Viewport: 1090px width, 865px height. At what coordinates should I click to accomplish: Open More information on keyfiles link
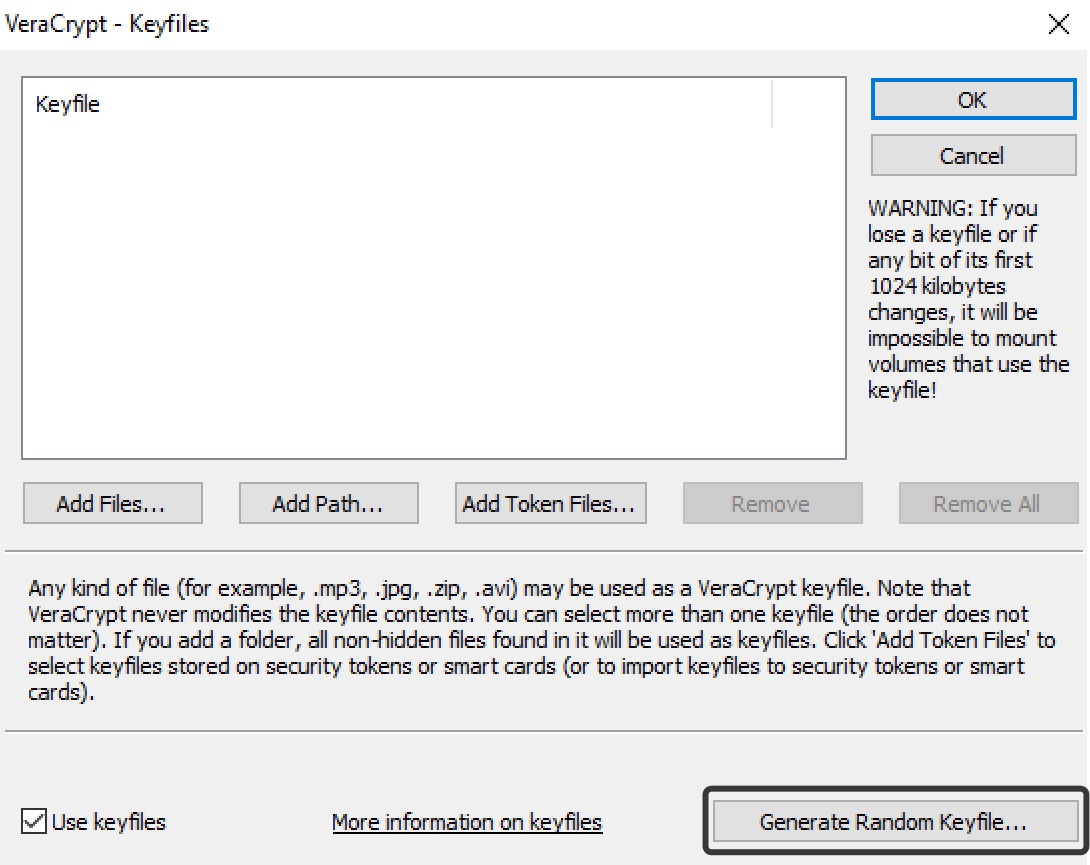tap(467, 823)
